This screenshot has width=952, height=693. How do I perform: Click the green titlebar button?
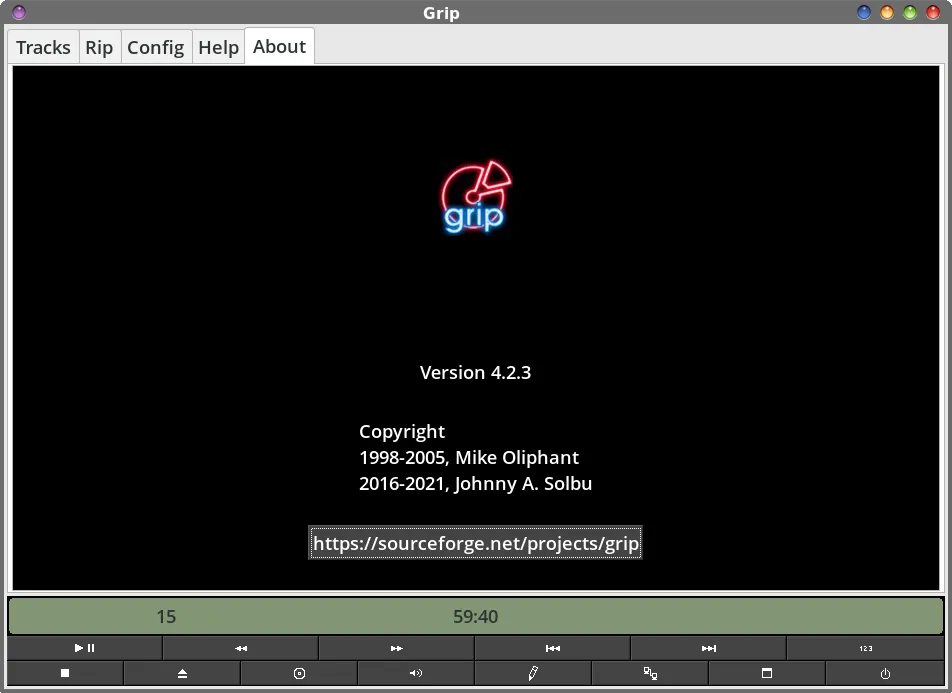coord(910,12)
